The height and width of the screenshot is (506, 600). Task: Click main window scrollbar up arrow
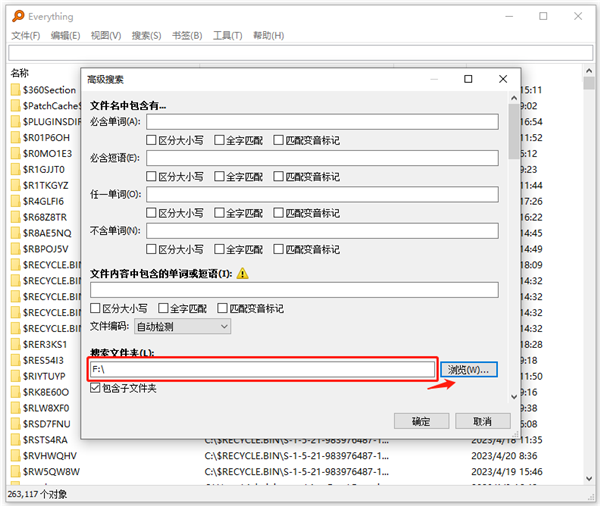point(589,71)
